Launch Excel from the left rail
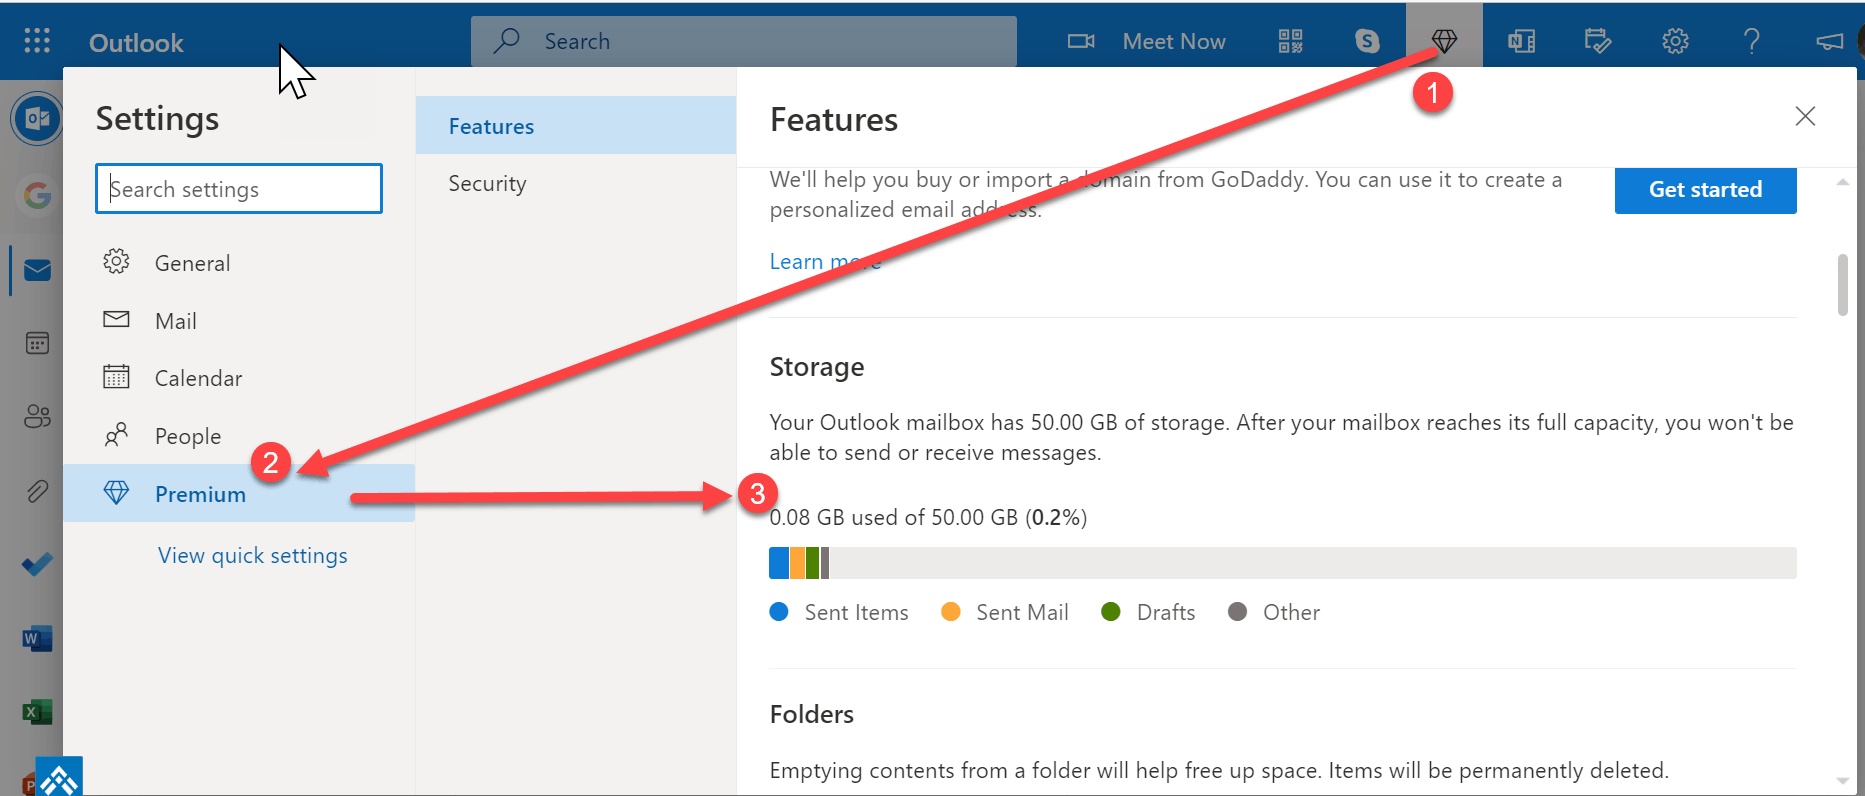Image resolution: width=1865 pixels, height=796 pixels. click(37, 712)
